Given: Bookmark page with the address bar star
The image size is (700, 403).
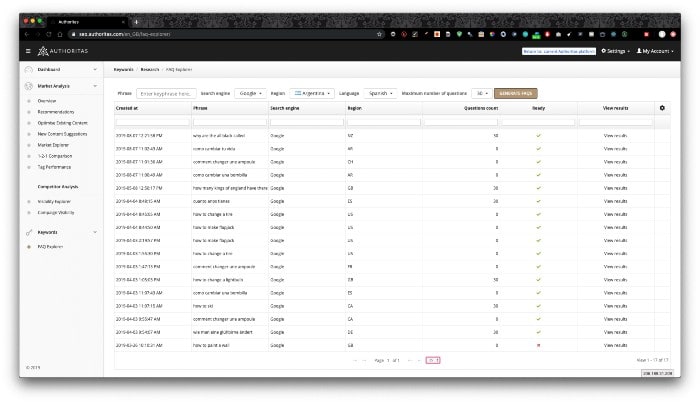Looking at the screenshot, I should [x=379, y=34].
